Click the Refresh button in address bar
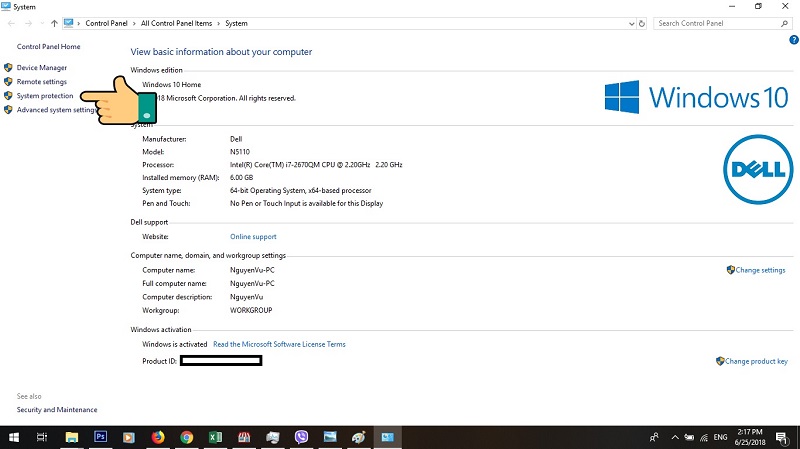The height and width of the screenshot is (449, 800). (642, 23)
